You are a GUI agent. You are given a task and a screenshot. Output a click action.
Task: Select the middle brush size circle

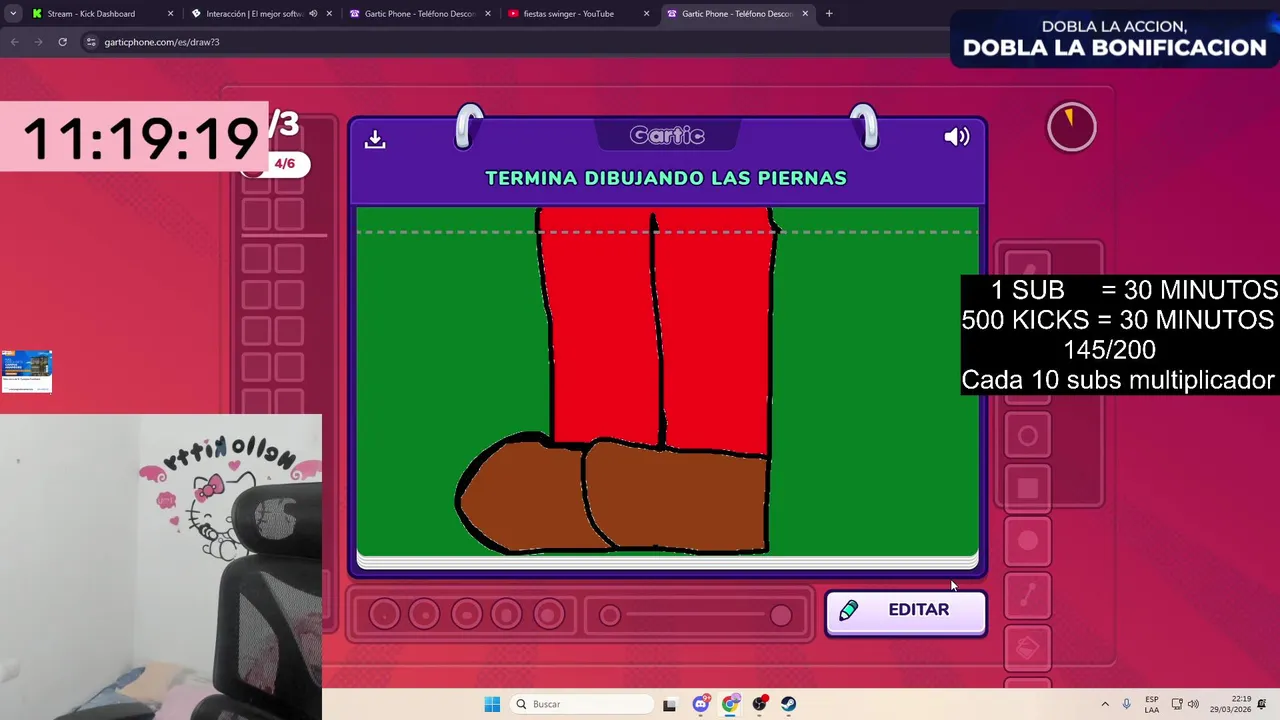tap(466, 614)
